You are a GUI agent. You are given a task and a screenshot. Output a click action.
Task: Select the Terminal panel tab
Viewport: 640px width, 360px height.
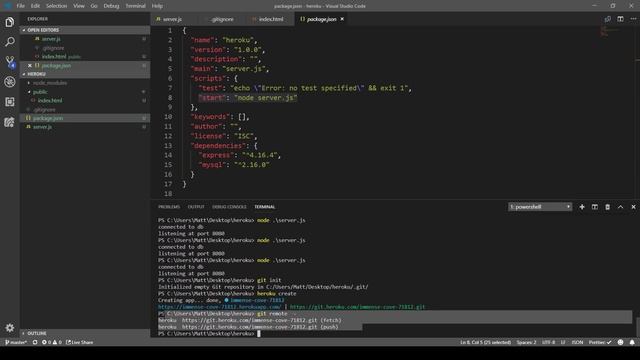point(264,207)
